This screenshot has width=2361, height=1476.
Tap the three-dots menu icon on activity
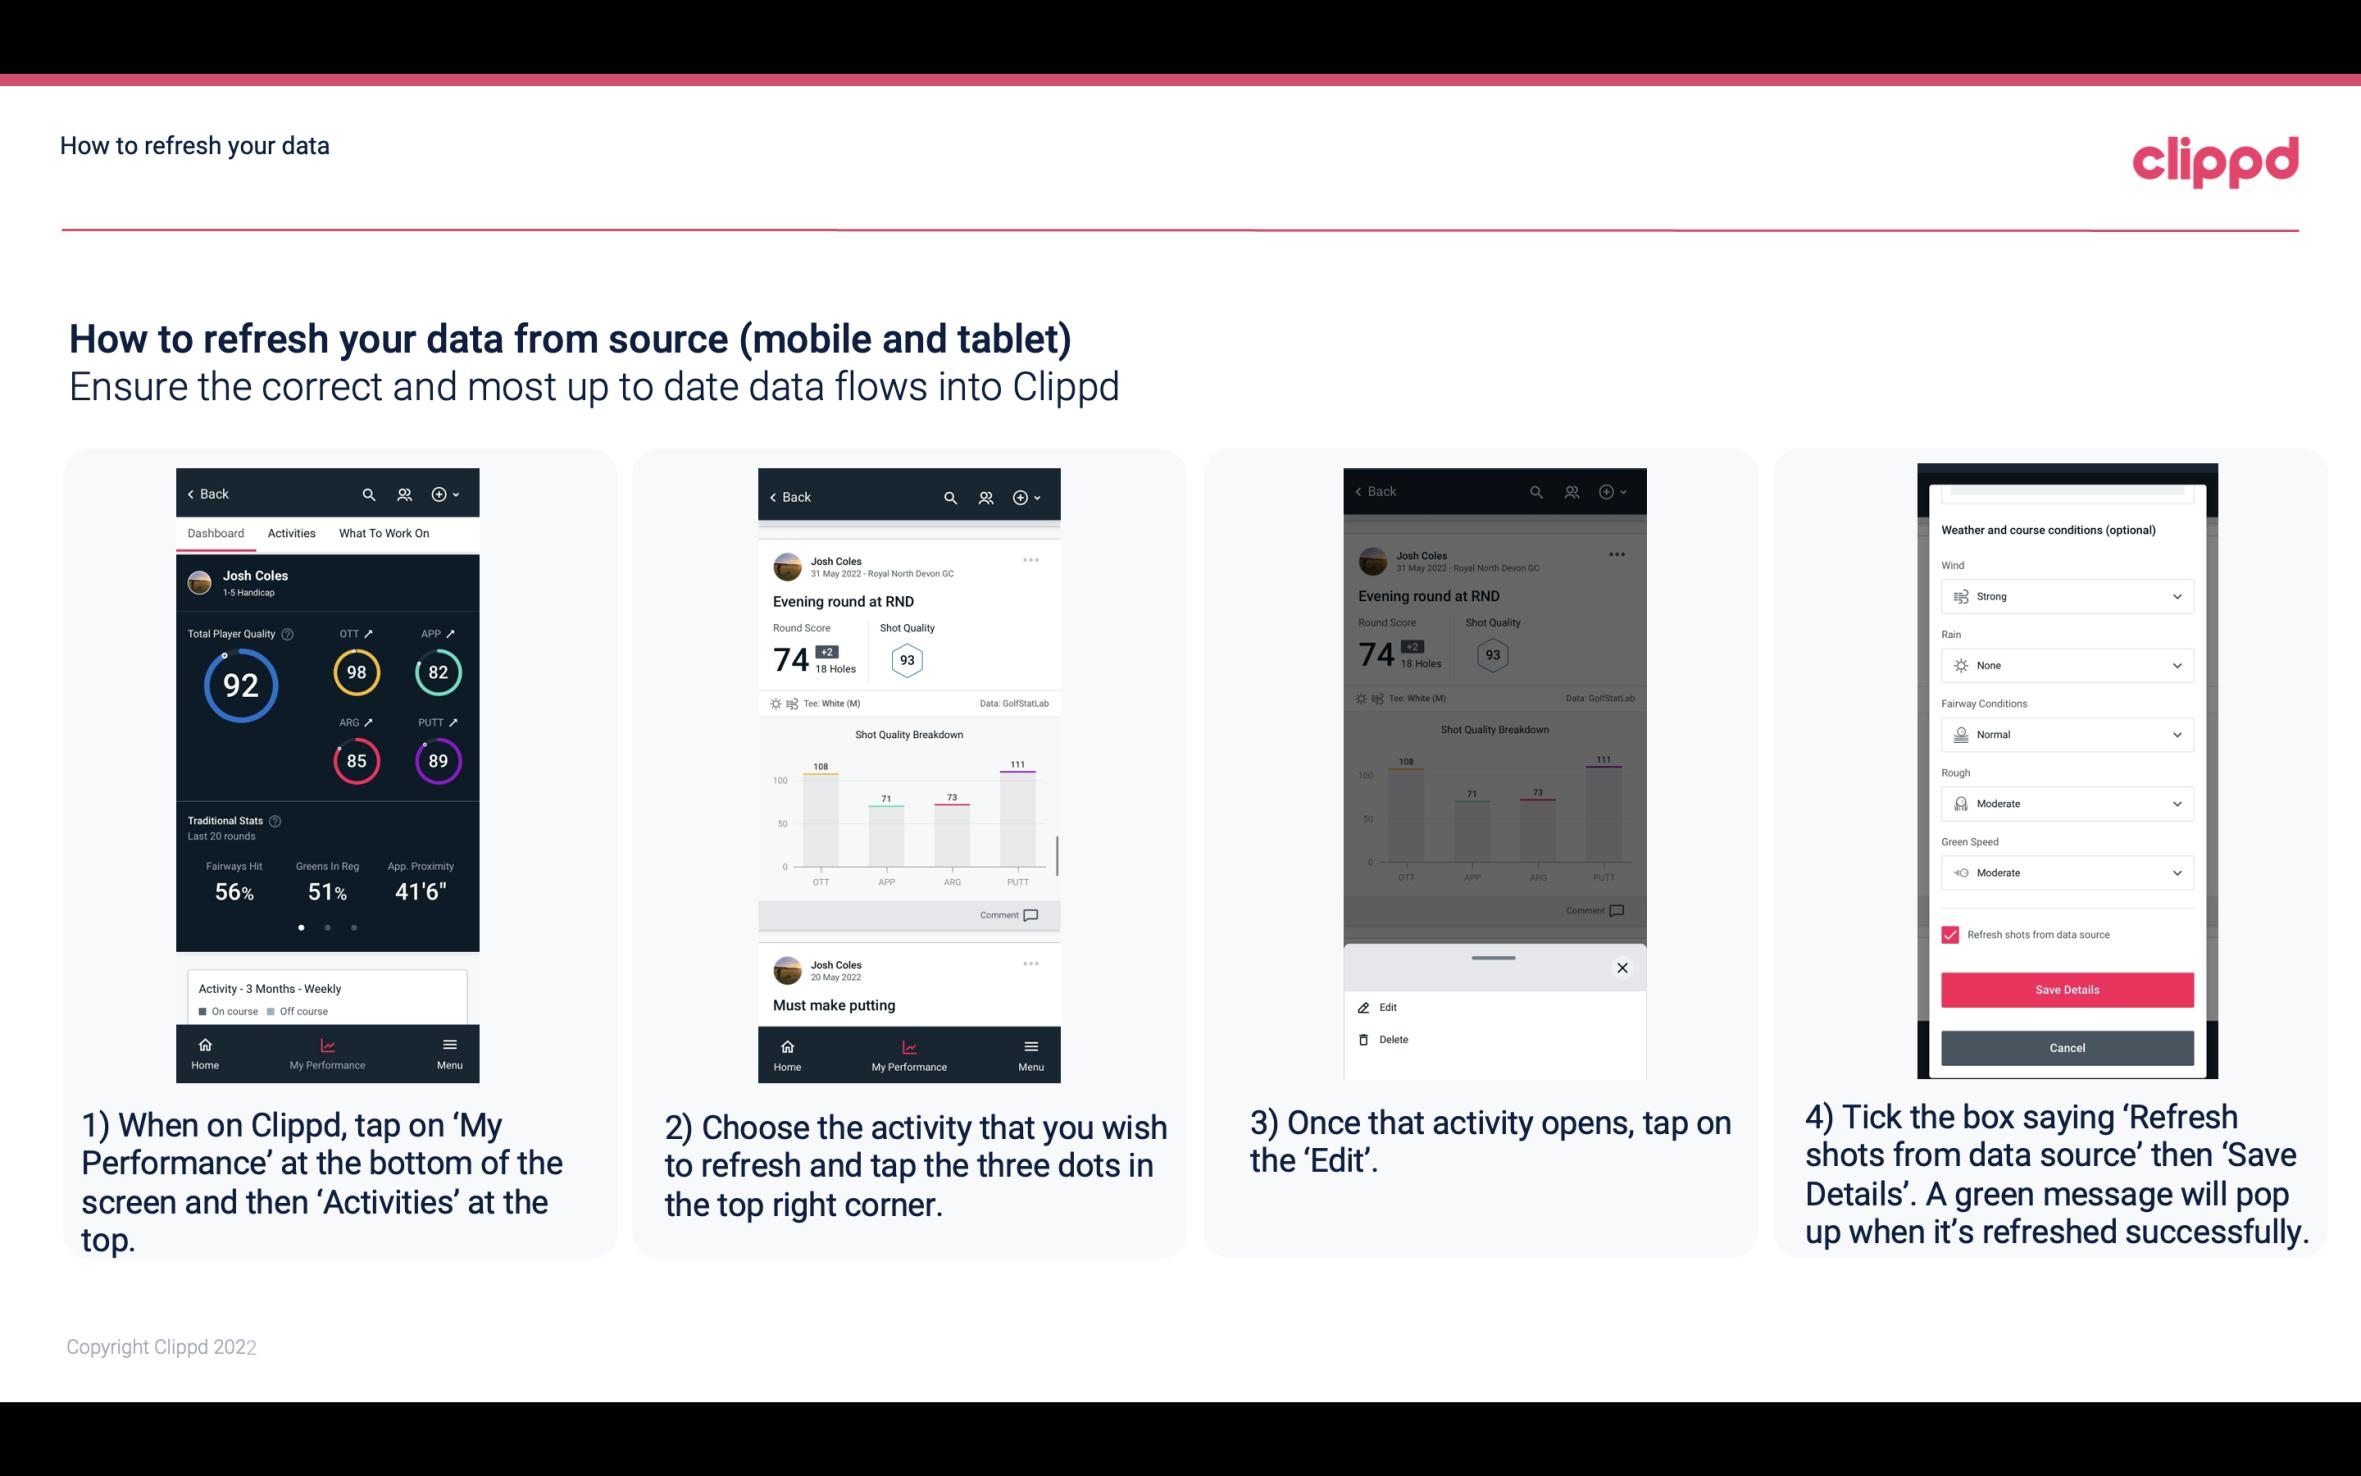1032,559
